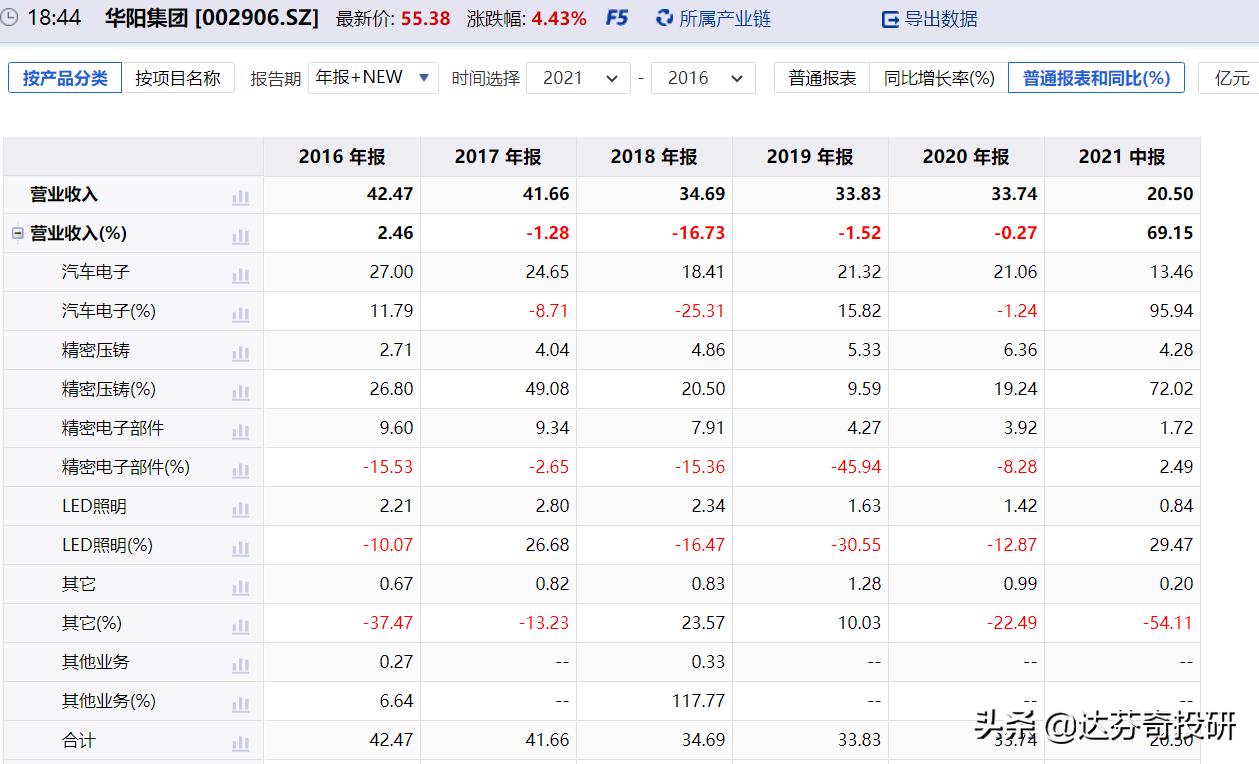
Task: Click the chart icon next to 精密压铸
Action: (x=240, y=352)
